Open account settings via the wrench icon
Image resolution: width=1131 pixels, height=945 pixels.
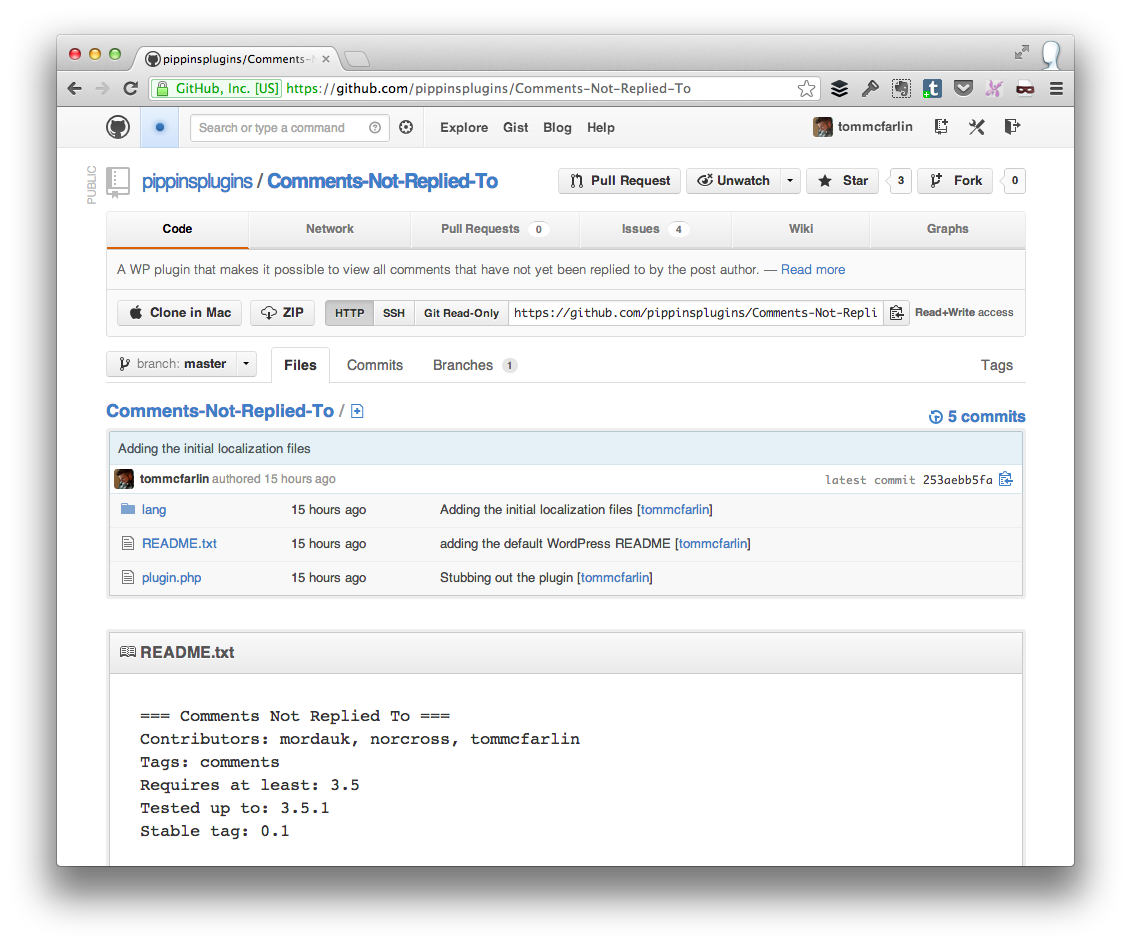click(x=976, y=127)
